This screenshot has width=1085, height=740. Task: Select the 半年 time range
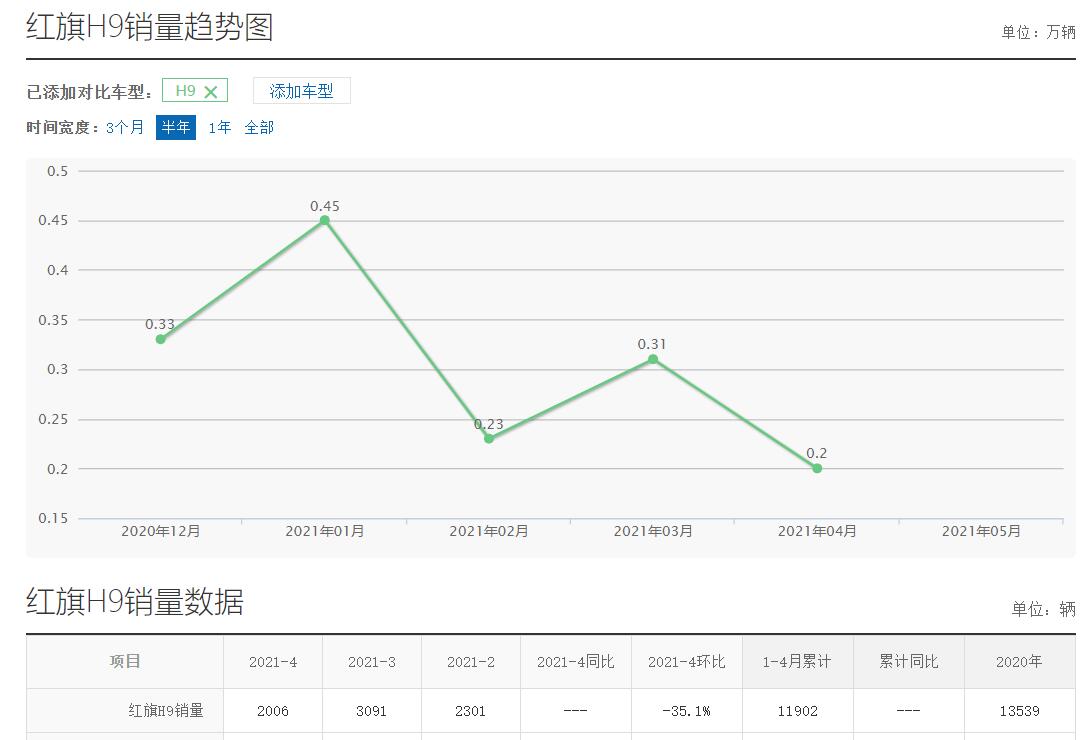[x=175, y=127]
